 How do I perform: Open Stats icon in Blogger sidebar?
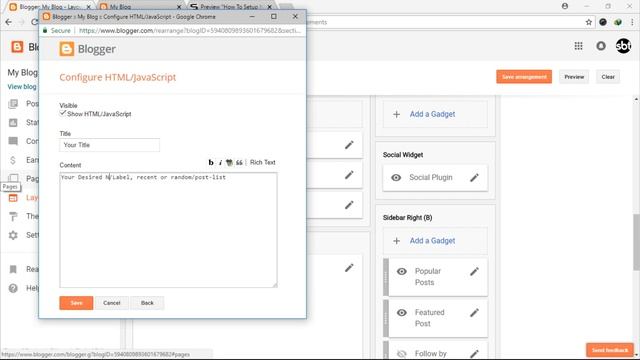pos(13,122)
